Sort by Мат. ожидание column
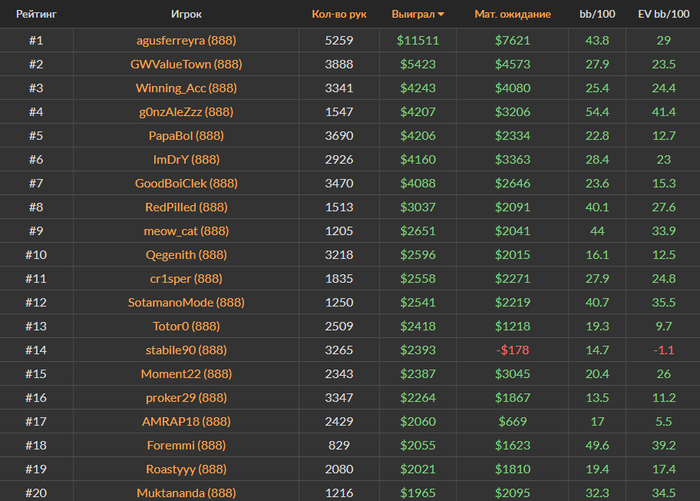Viewport: 700px width, 501px height. coord(512,15)
